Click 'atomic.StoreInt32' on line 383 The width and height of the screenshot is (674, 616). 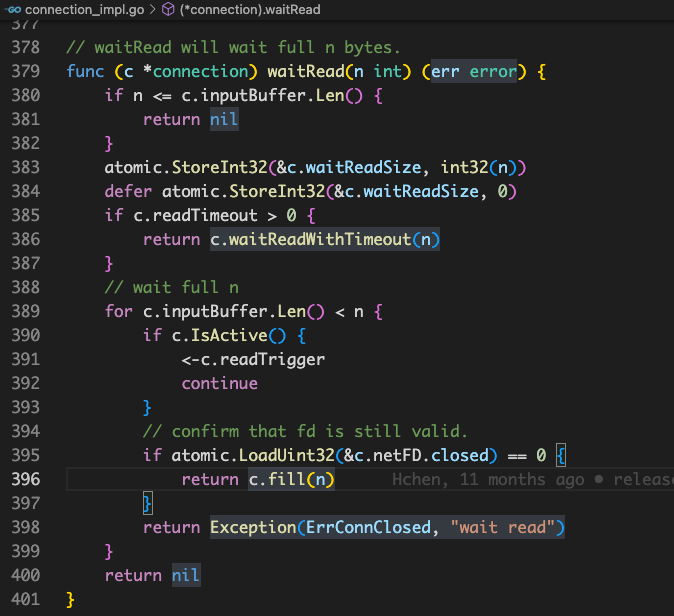186,167
